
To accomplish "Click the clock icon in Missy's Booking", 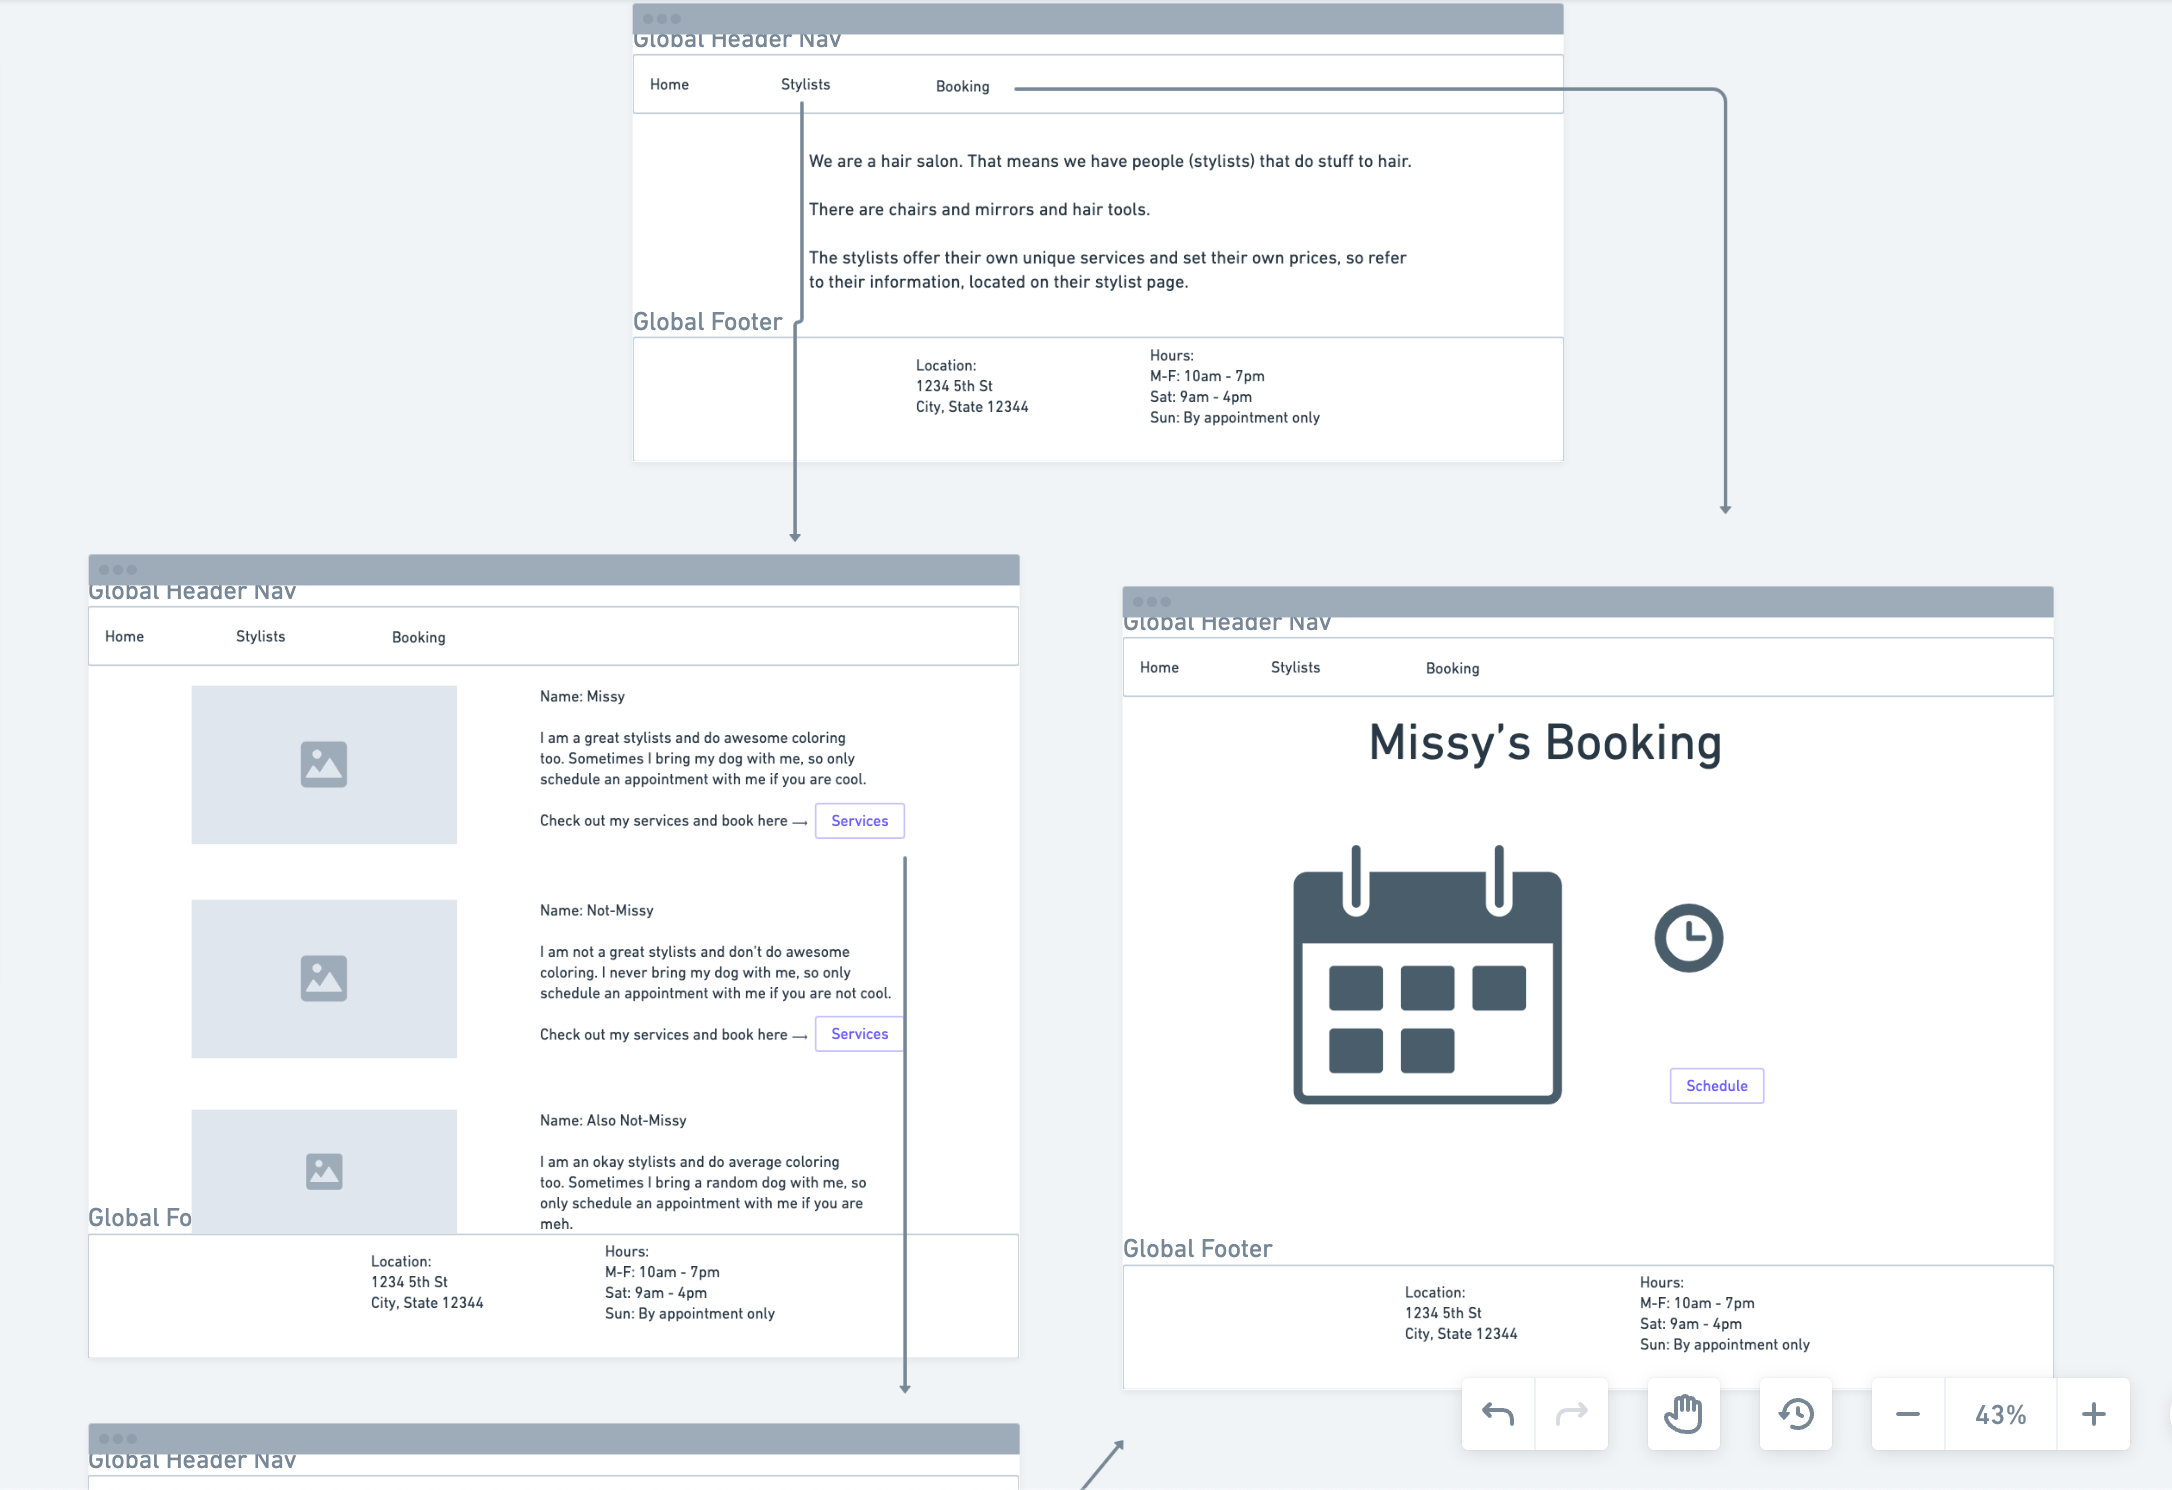I will 1688,937.
